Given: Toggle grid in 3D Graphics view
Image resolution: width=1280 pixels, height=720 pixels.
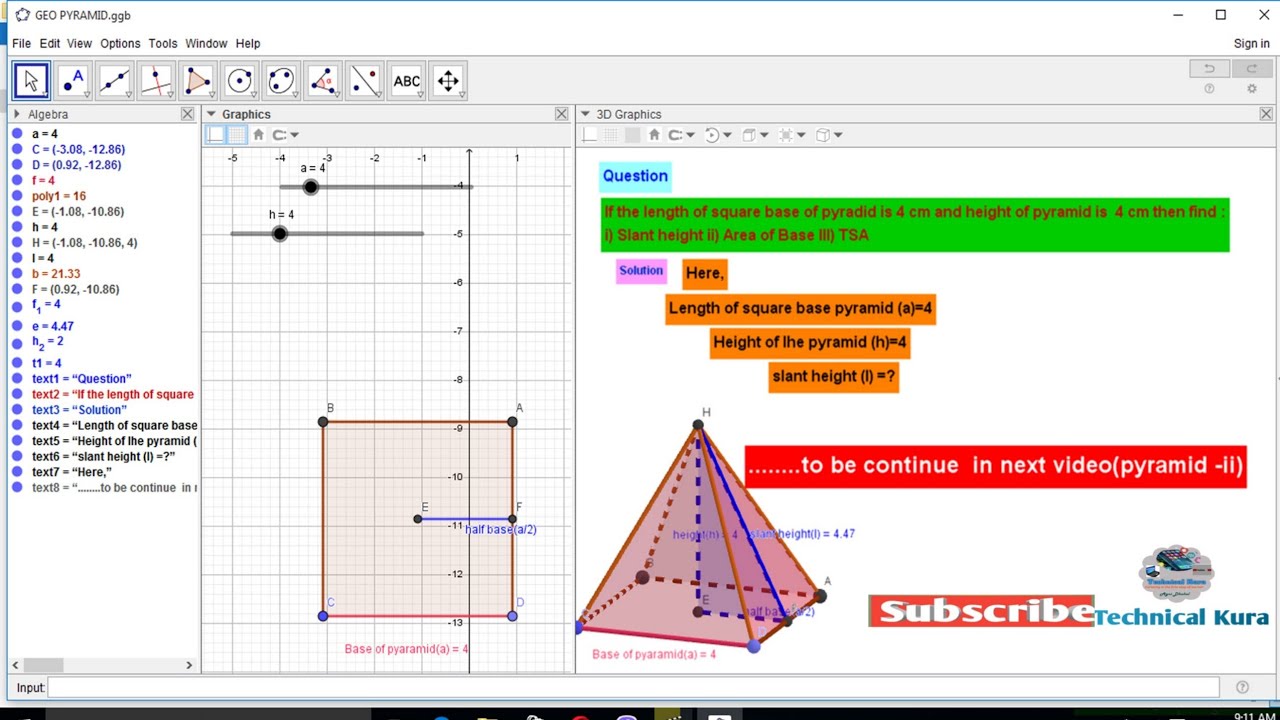Looking at the screenshot, I should pyautogui.click(x=611, y=135).
